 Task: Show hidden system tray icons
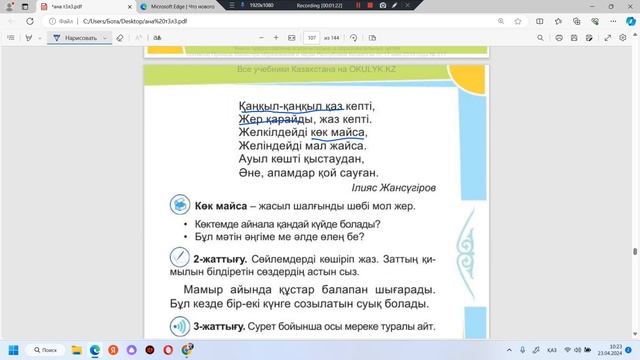509,350
